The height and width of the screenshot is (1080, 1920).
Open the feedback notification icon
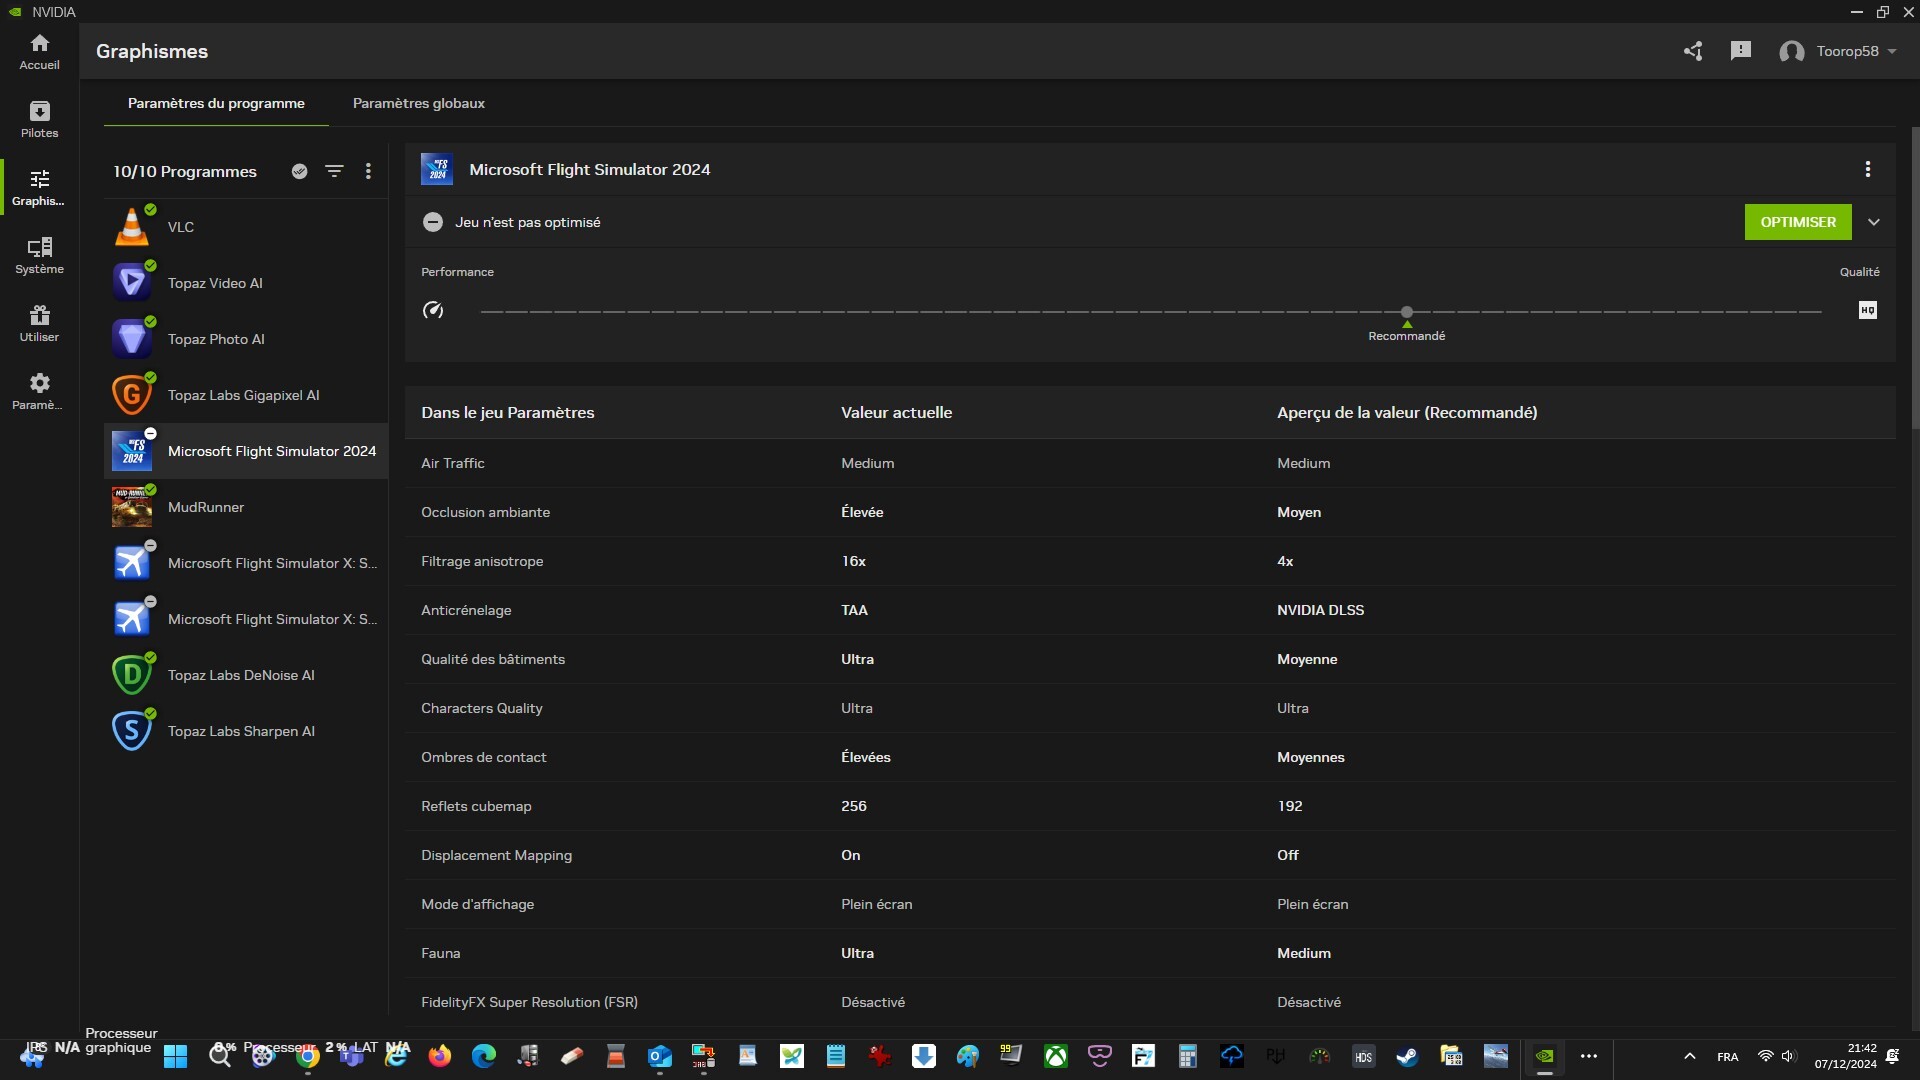[1741, 51]
